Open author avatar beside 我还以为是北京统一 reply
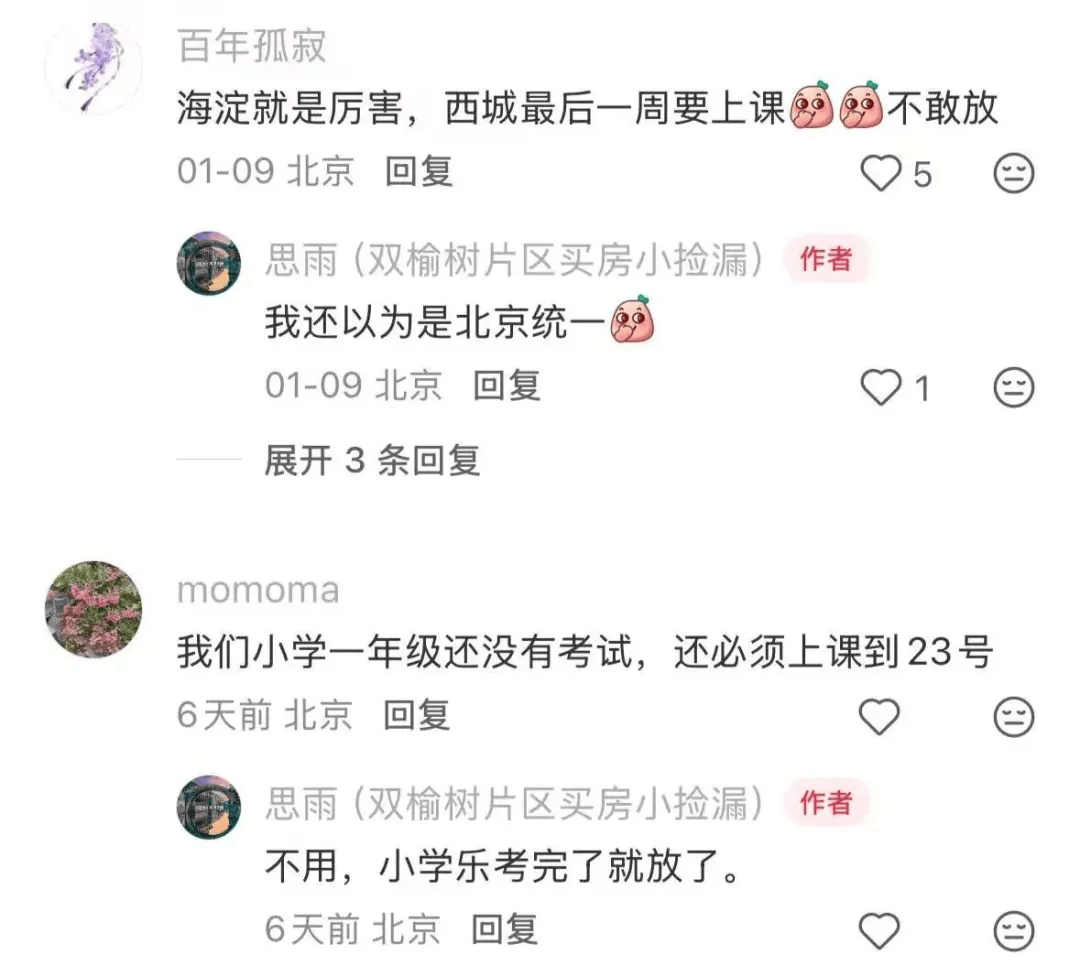The height and width of the screenshot is (977, 1080). tap(209, 263)
